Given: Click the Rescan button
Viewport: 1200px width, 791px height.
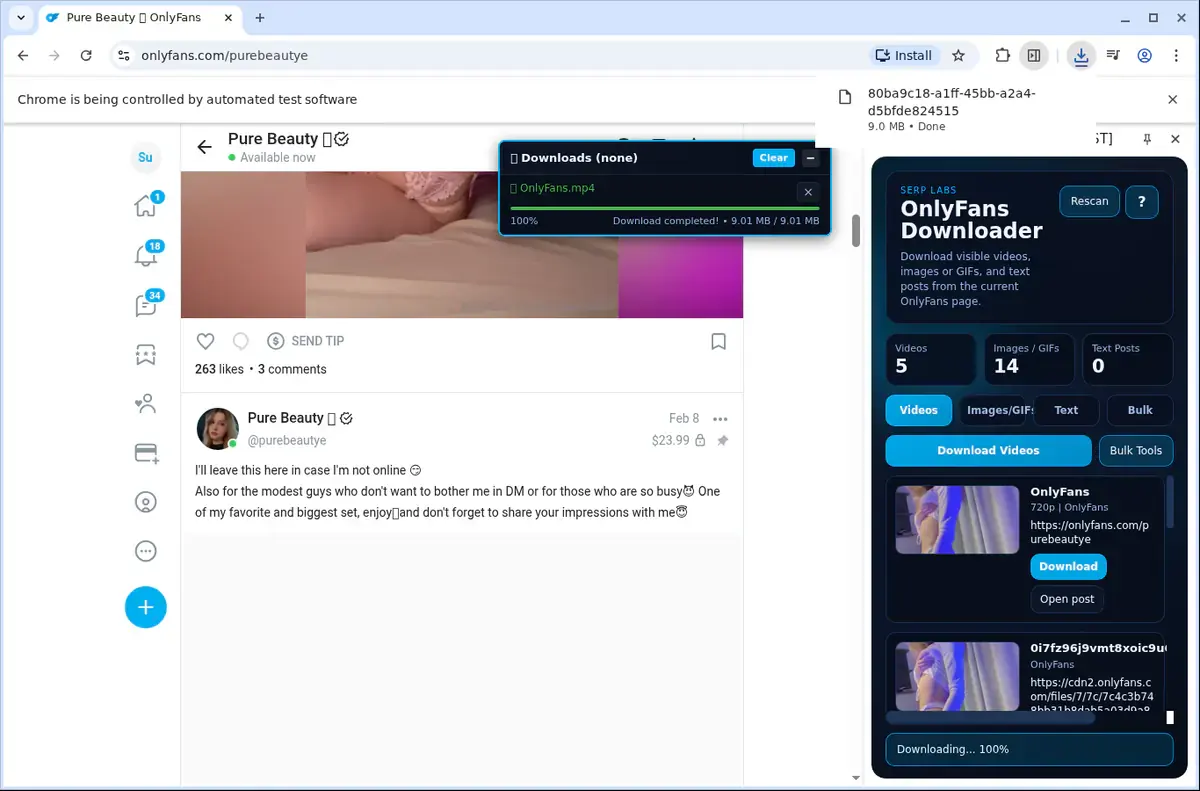Looking at the screenshot, I should [x=1089, y=201].
